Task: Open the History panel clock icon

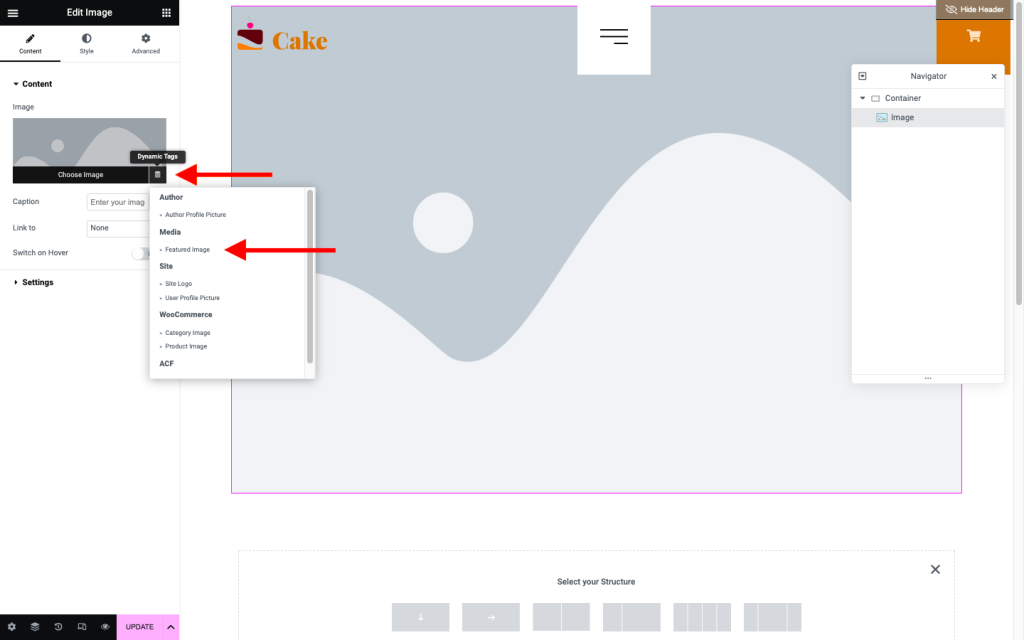Action: click(58, 627)
